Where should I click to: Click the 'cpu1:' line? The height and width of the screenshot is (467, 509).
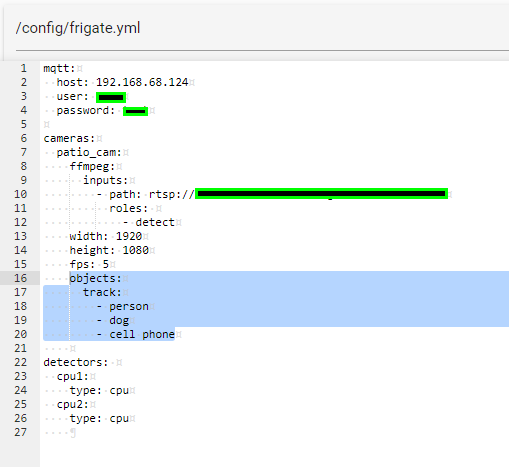72,376
